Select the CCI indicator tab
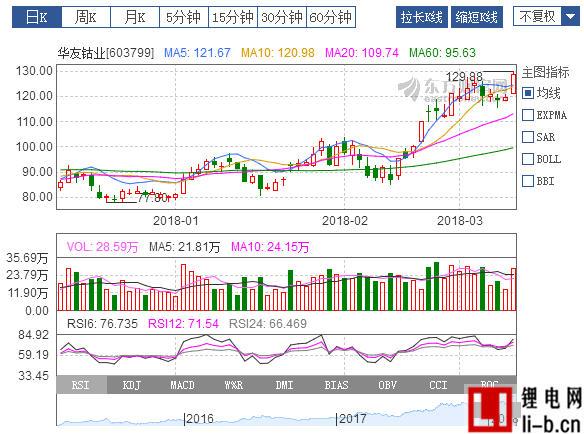This screenshot has height=434, width=584. coord(438,385)
